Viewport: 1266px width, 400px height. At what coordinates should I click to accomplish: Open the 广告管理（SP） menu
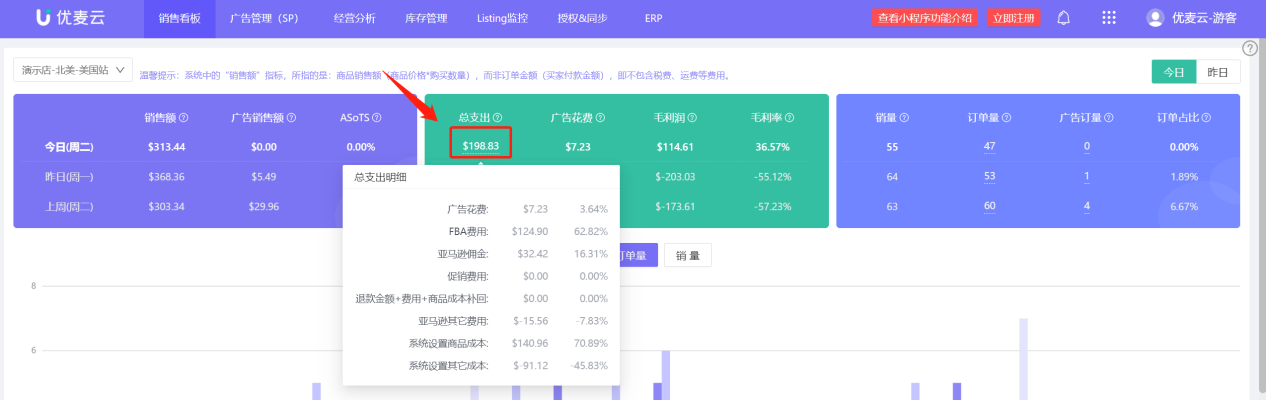(x=264, y=18)
